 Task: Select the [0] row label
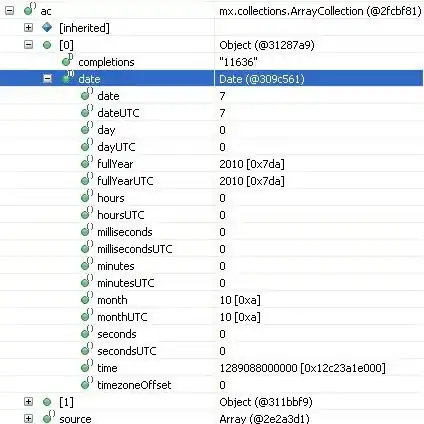(x=66, y=45)
